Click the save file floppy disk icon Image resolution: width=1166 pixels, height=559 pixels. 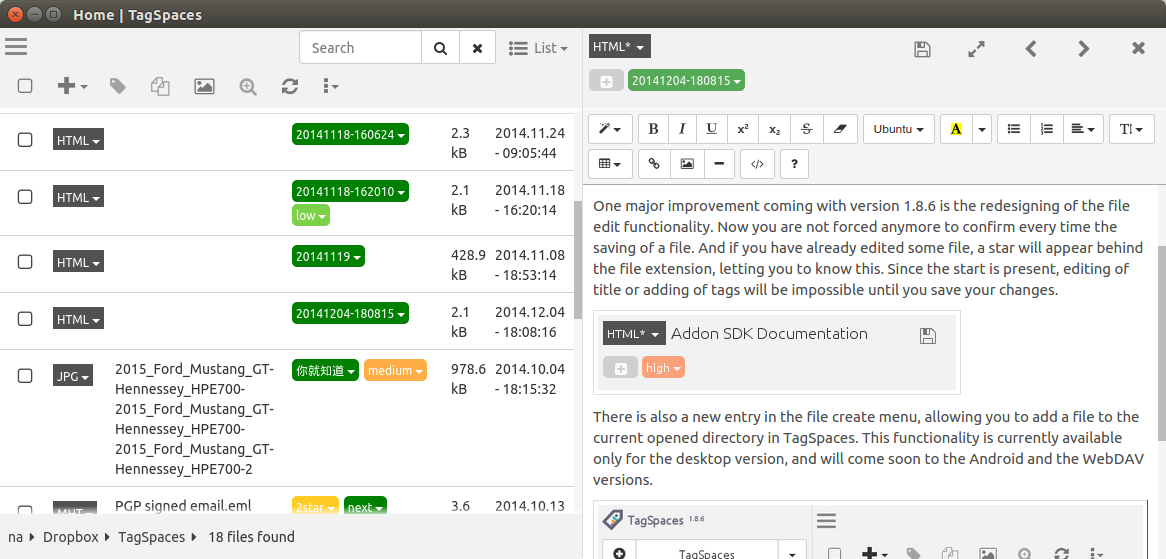(x=923, y=49)
